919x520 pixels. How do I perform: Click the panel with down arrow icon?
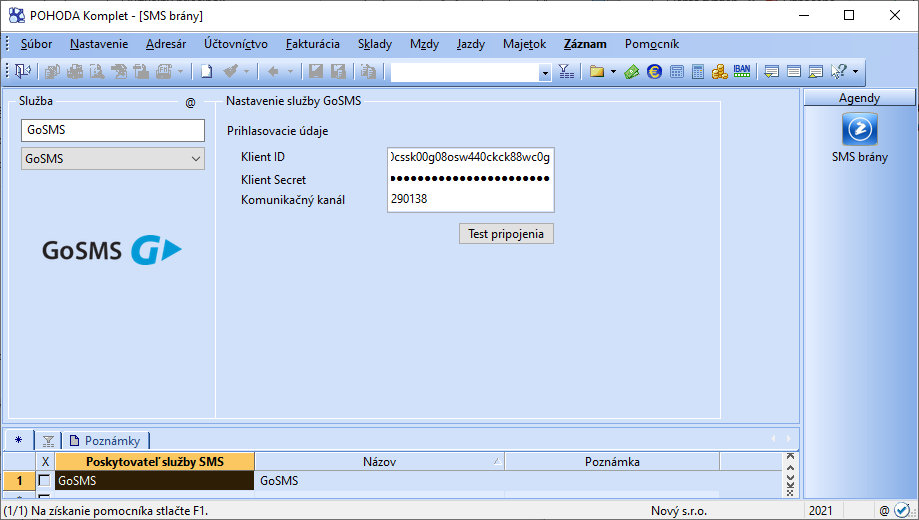pyautogui.click(x=772, y=72)
